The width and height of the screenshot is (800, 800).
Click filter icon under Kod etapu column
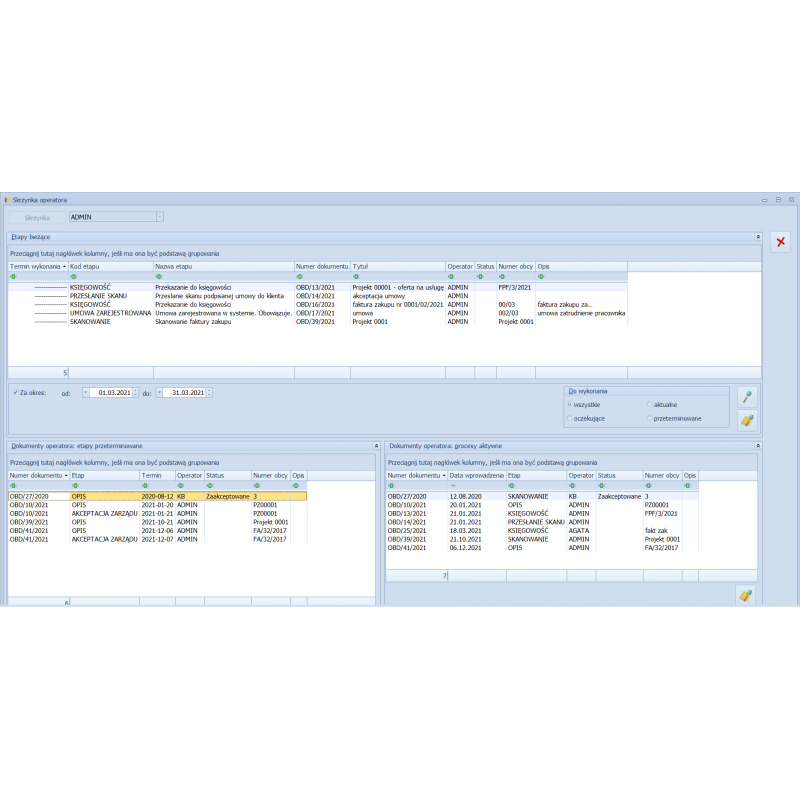pyautogui.click(x=73, y=277)
